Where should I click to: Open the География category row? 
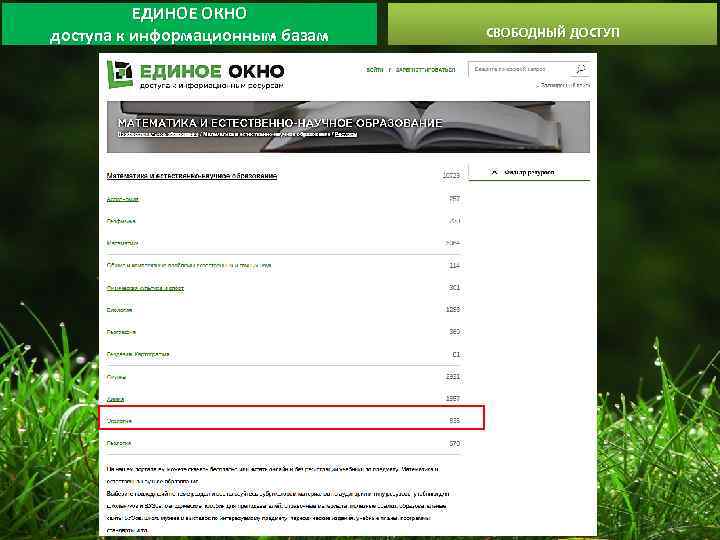point(283,332)
